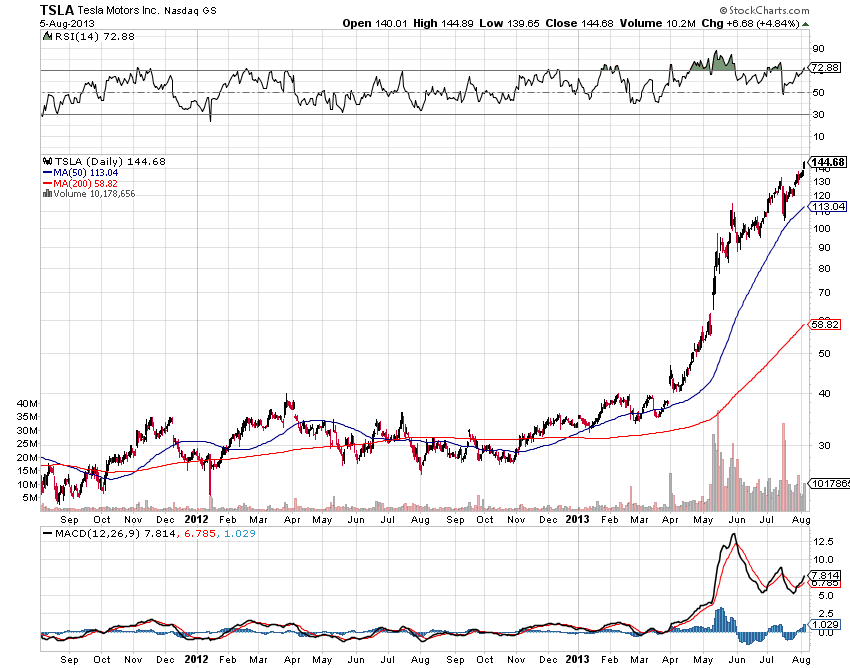Click the 7.814 MACD tag on the right axis

pyautogui.click(x=826, y=575)
